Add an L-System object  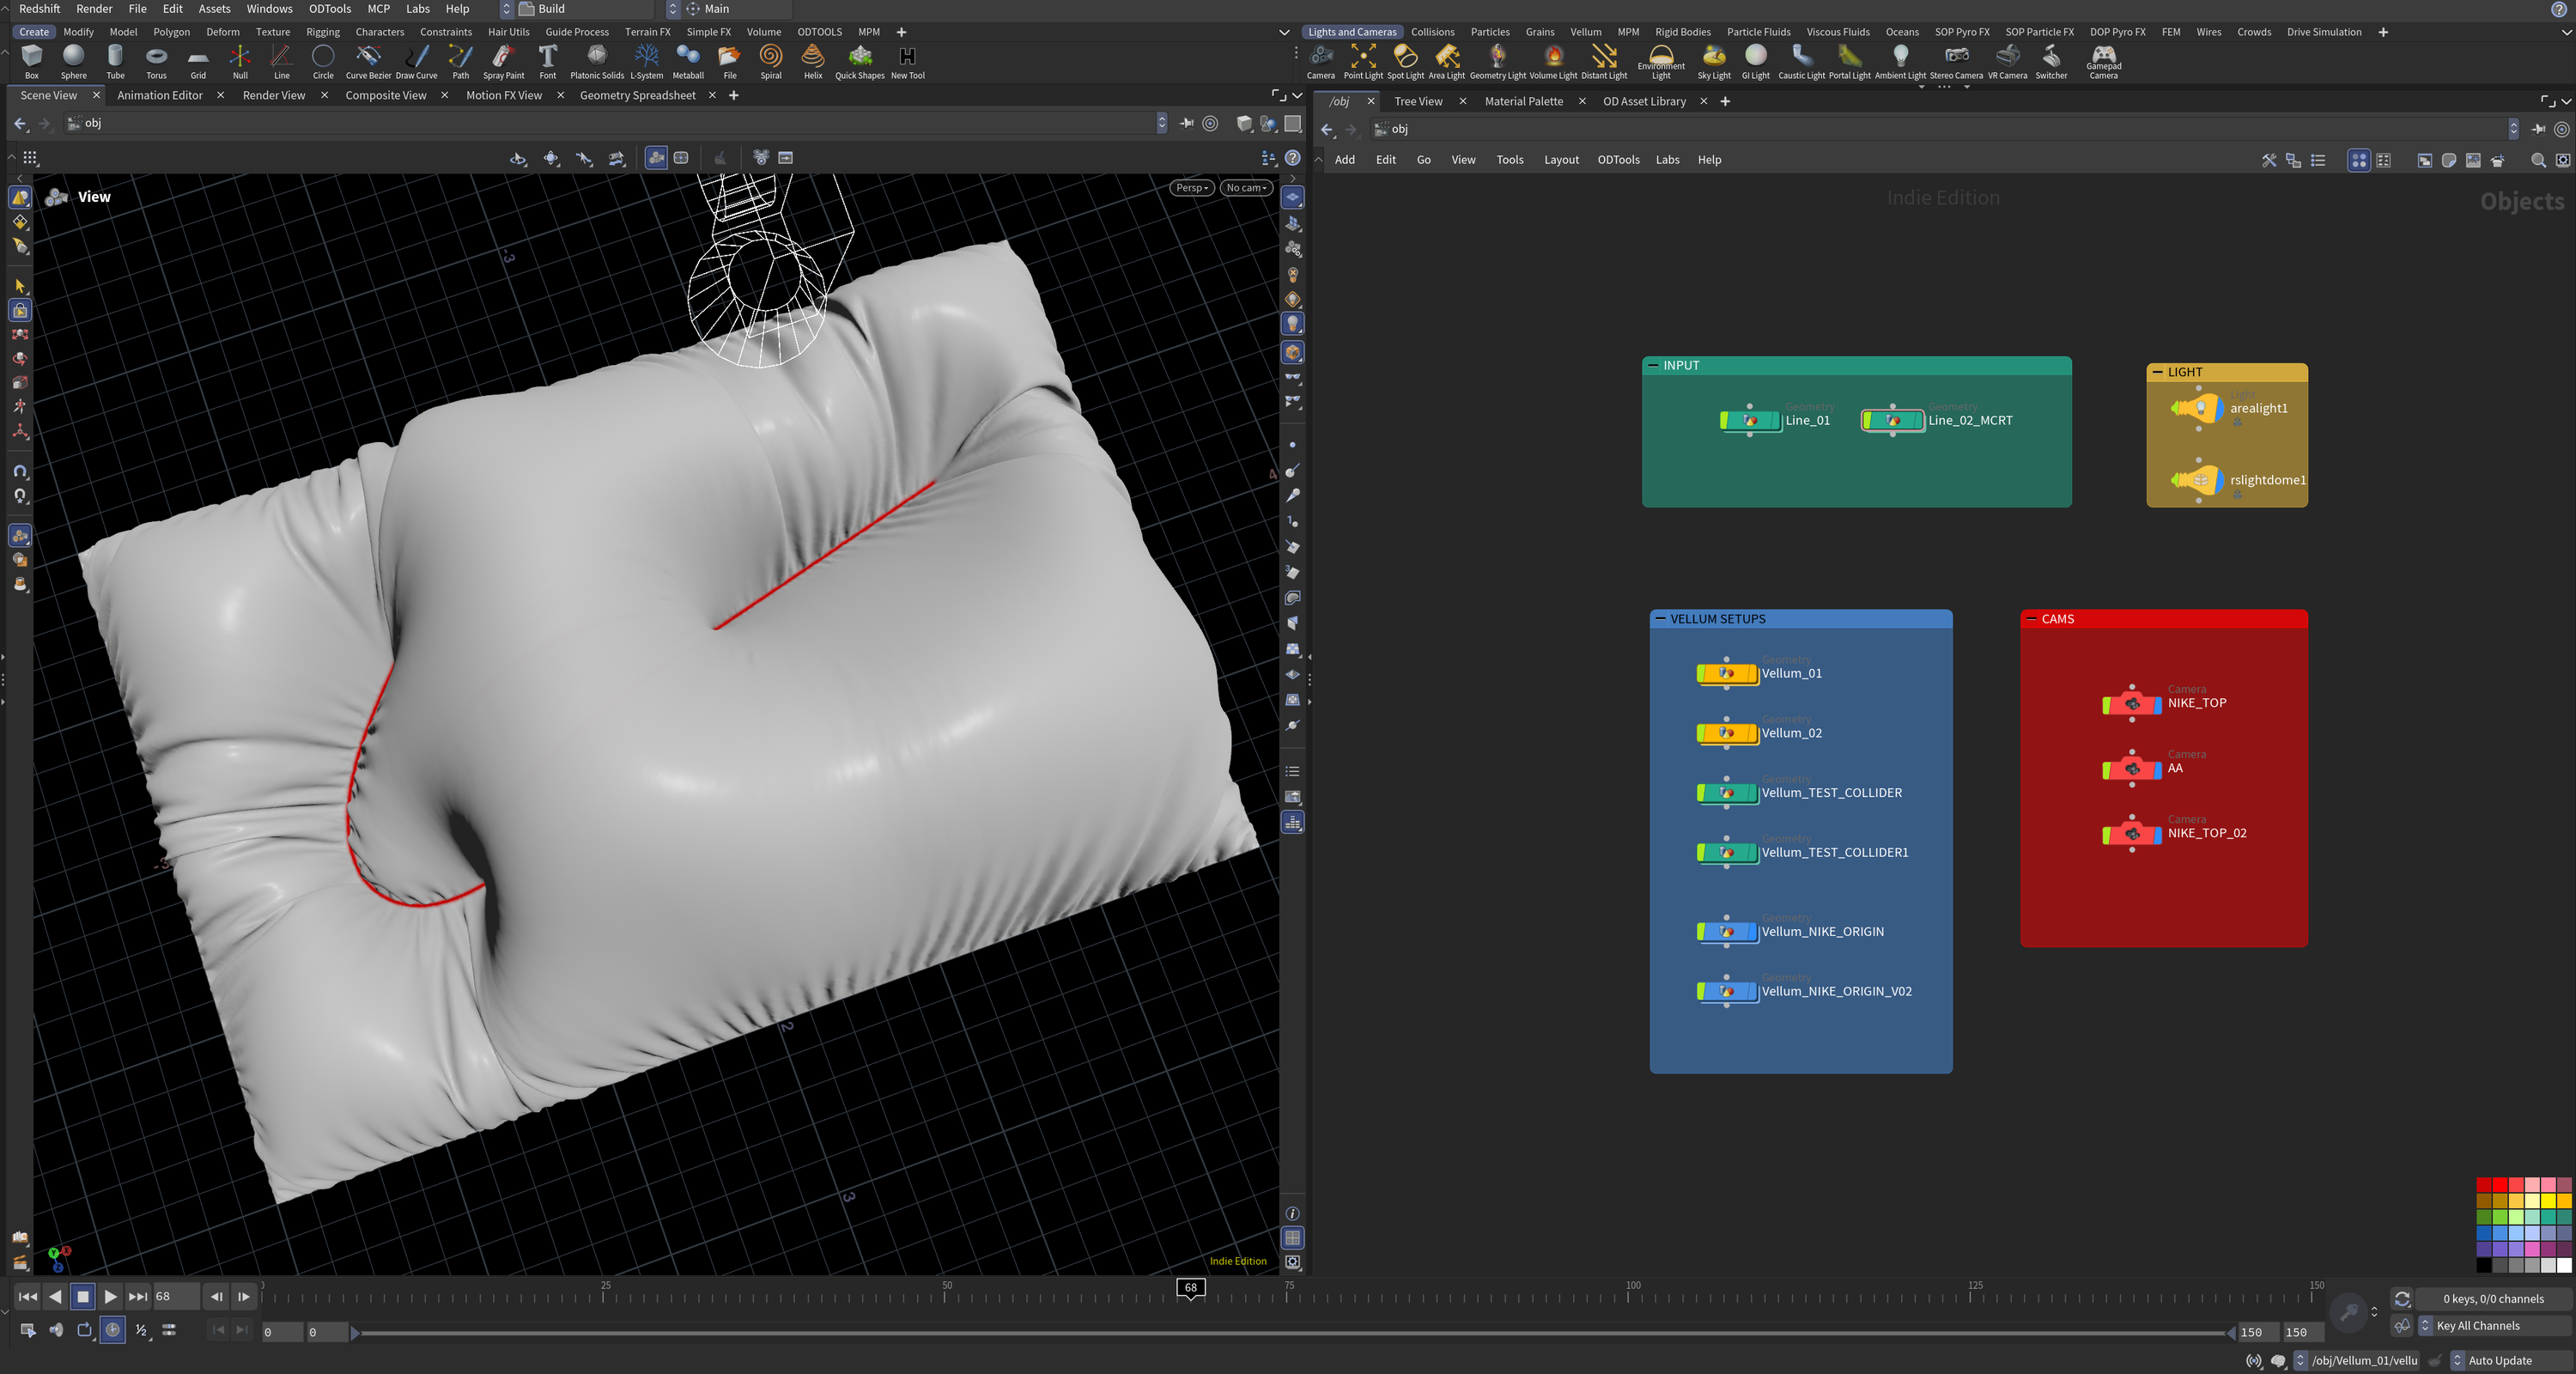pos(646,61)
